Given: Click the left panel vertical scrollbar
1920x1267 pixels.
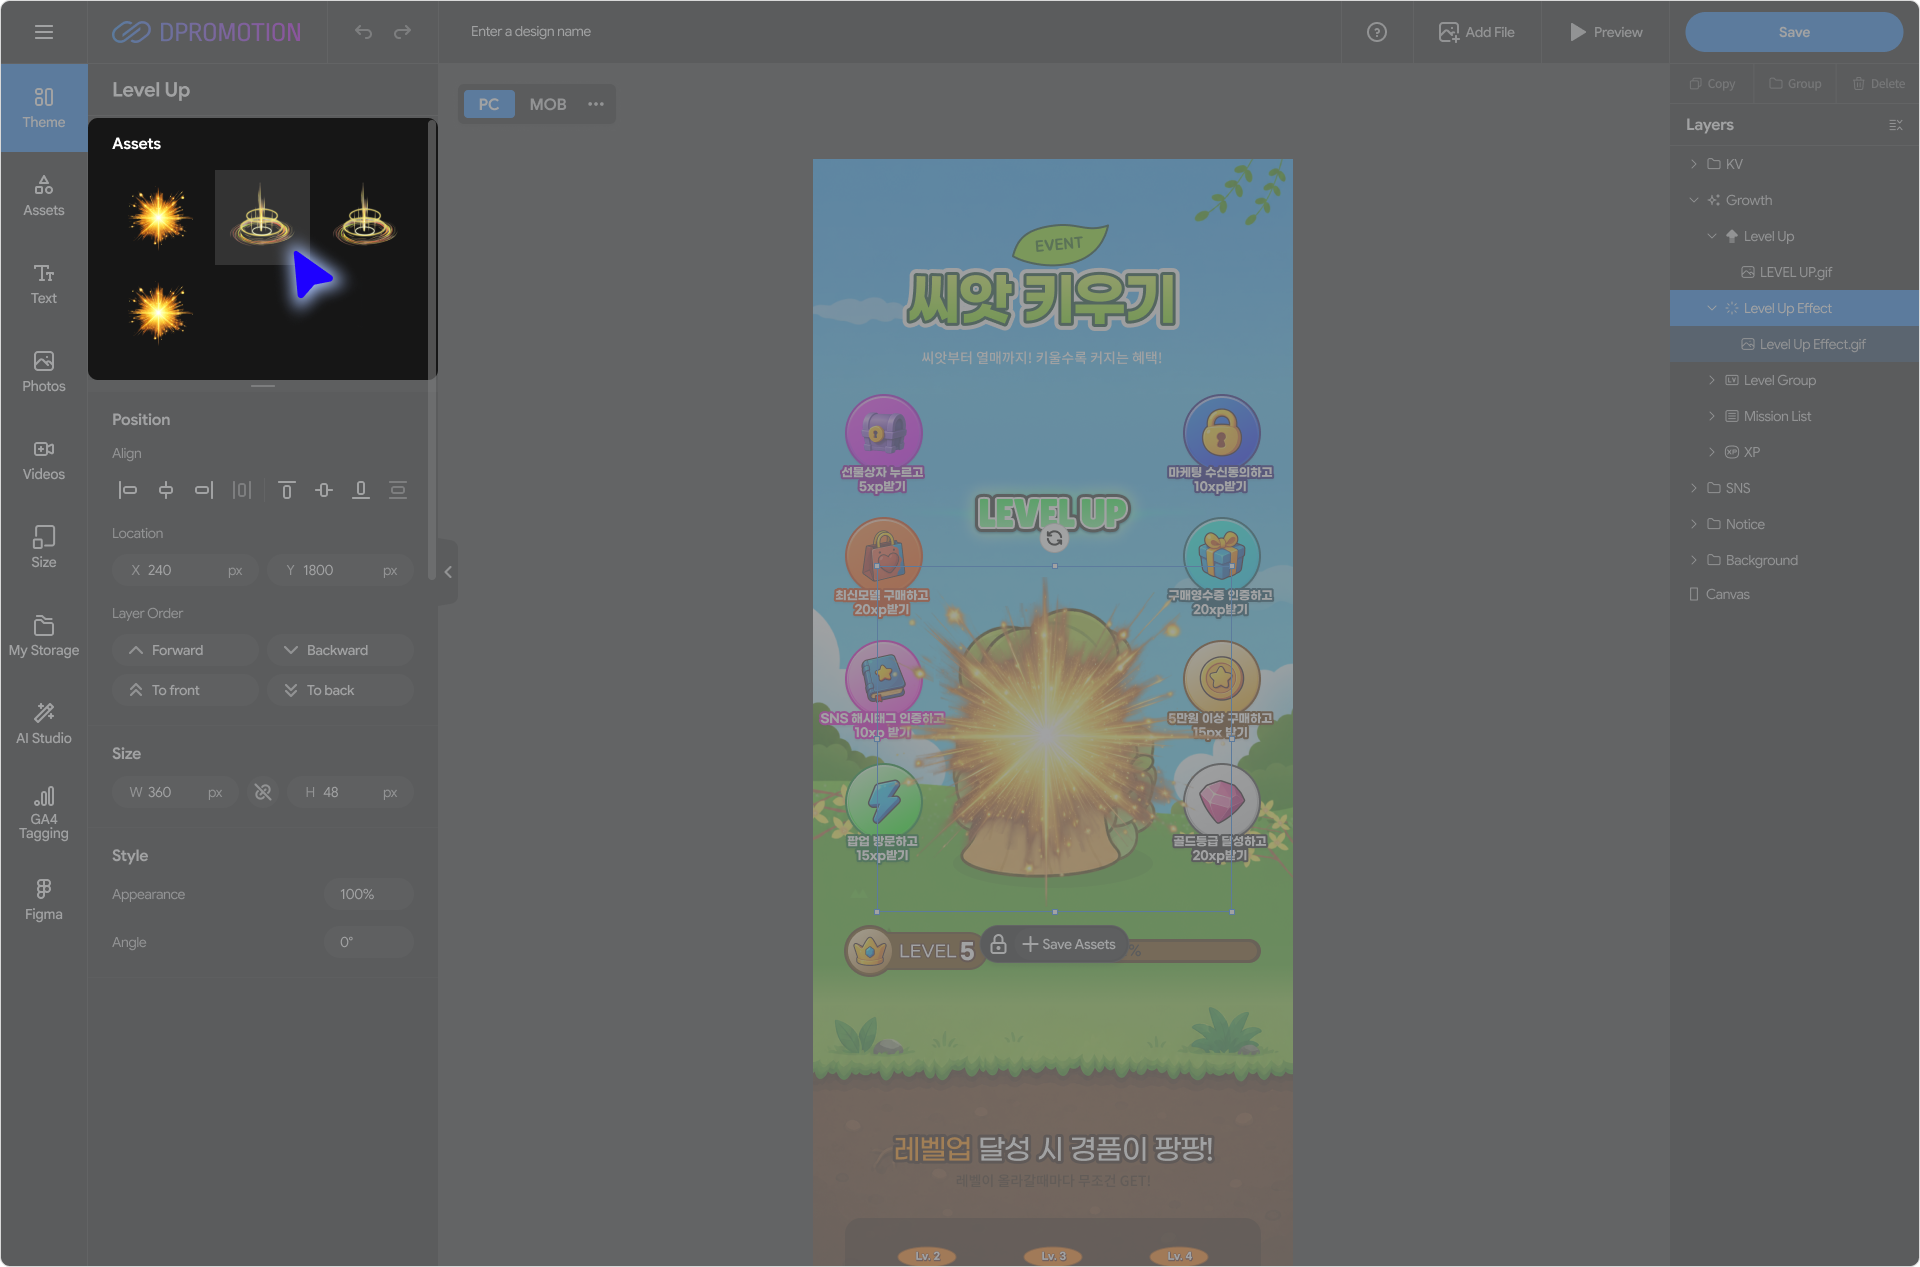Looking at the screenshot, I should click(x=431, y=350).
